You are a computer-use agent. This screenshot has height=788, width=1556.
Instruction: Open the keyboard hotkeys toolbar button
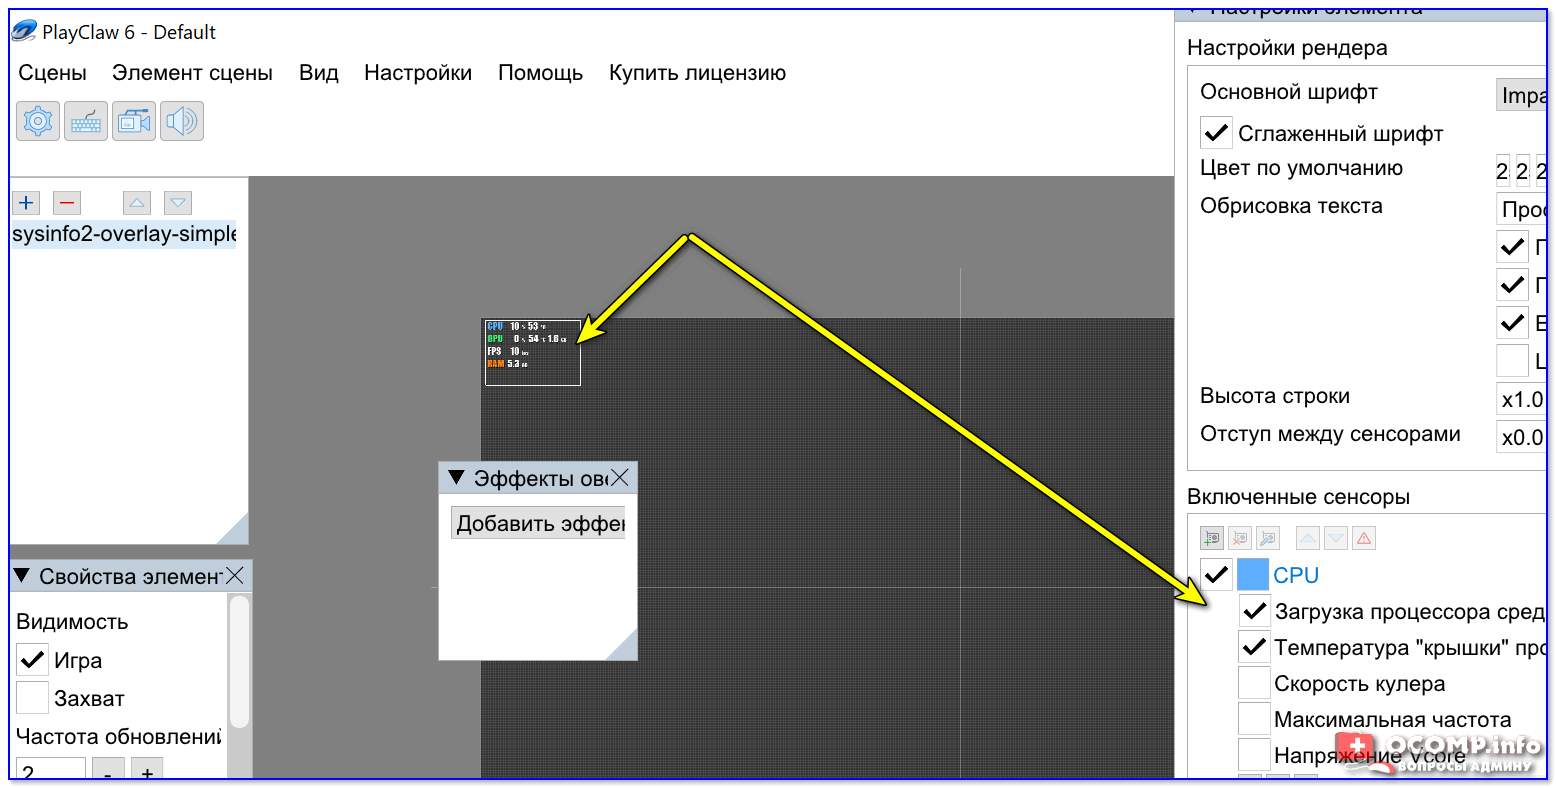coord(86,121)
